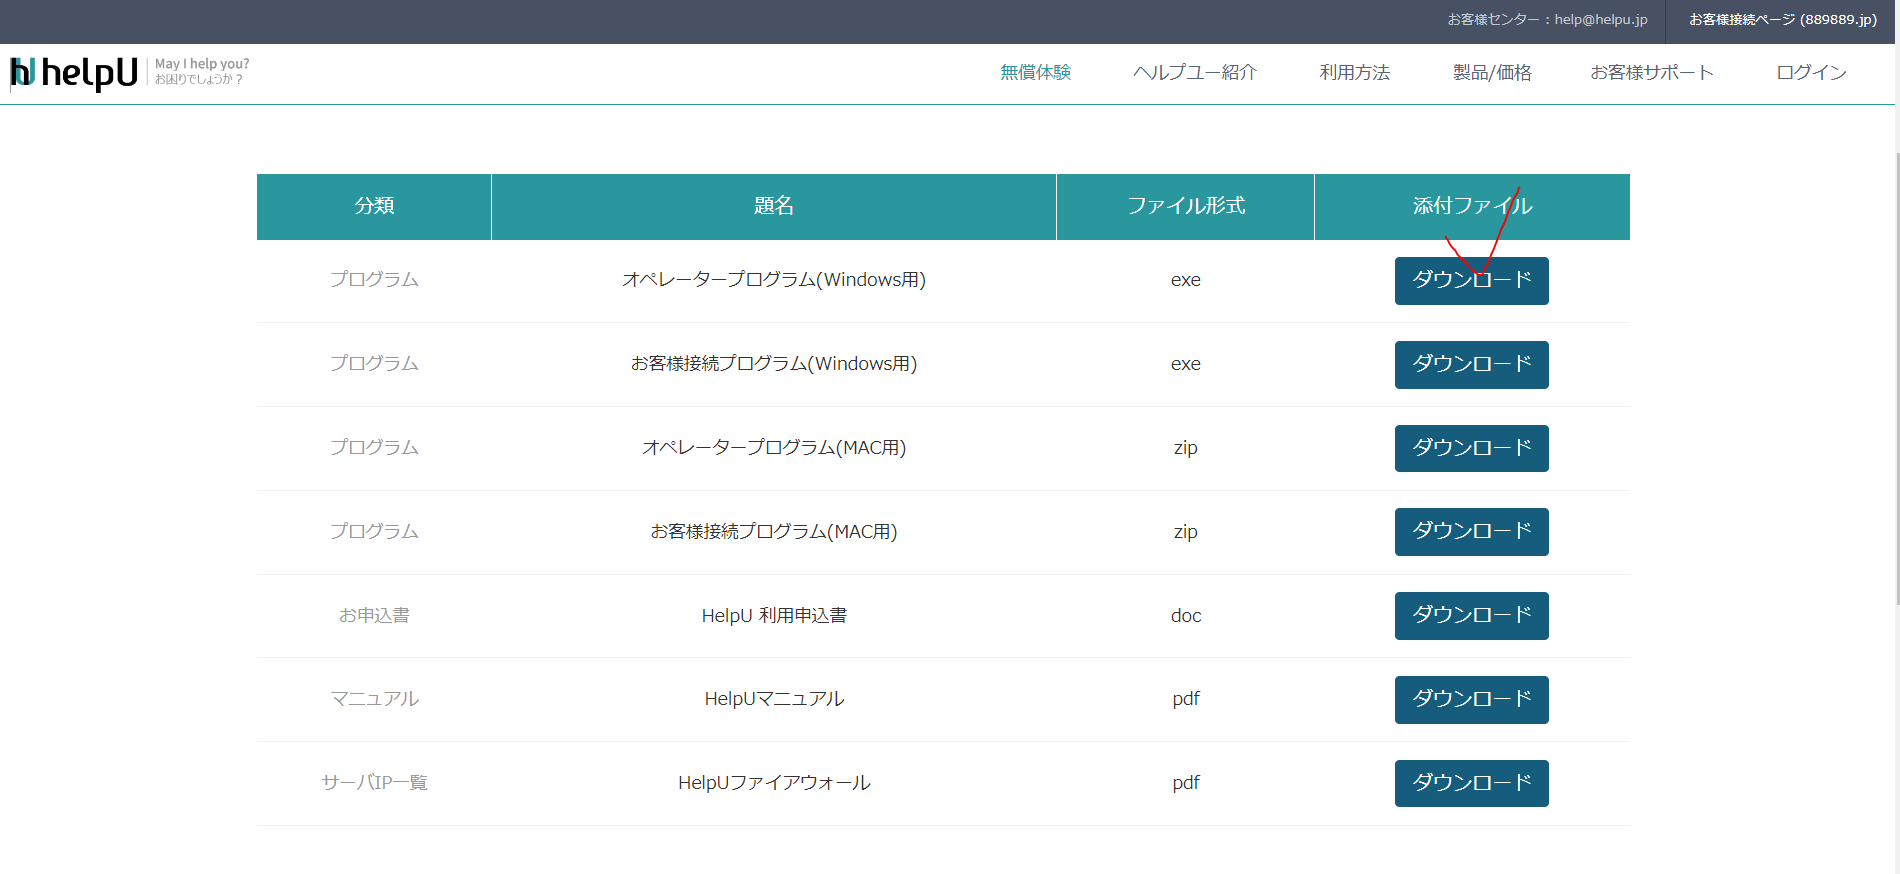
Task: Click the マニュアル category cell
Action: pyautogui.click(x=374, y=699)
